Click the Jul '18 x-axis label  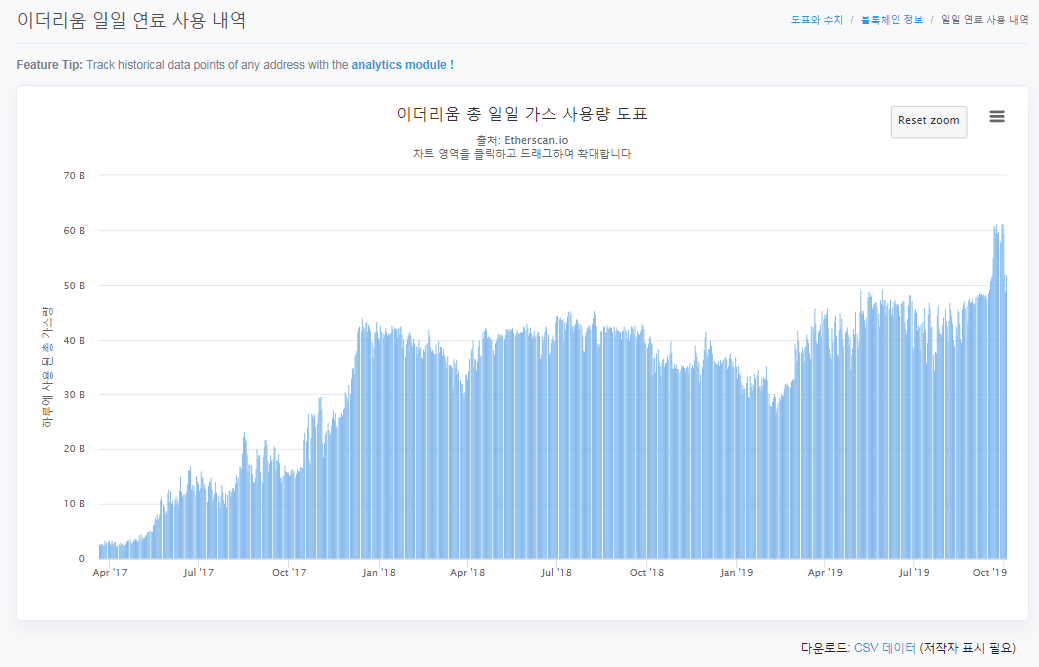click(x=556, y=573)
